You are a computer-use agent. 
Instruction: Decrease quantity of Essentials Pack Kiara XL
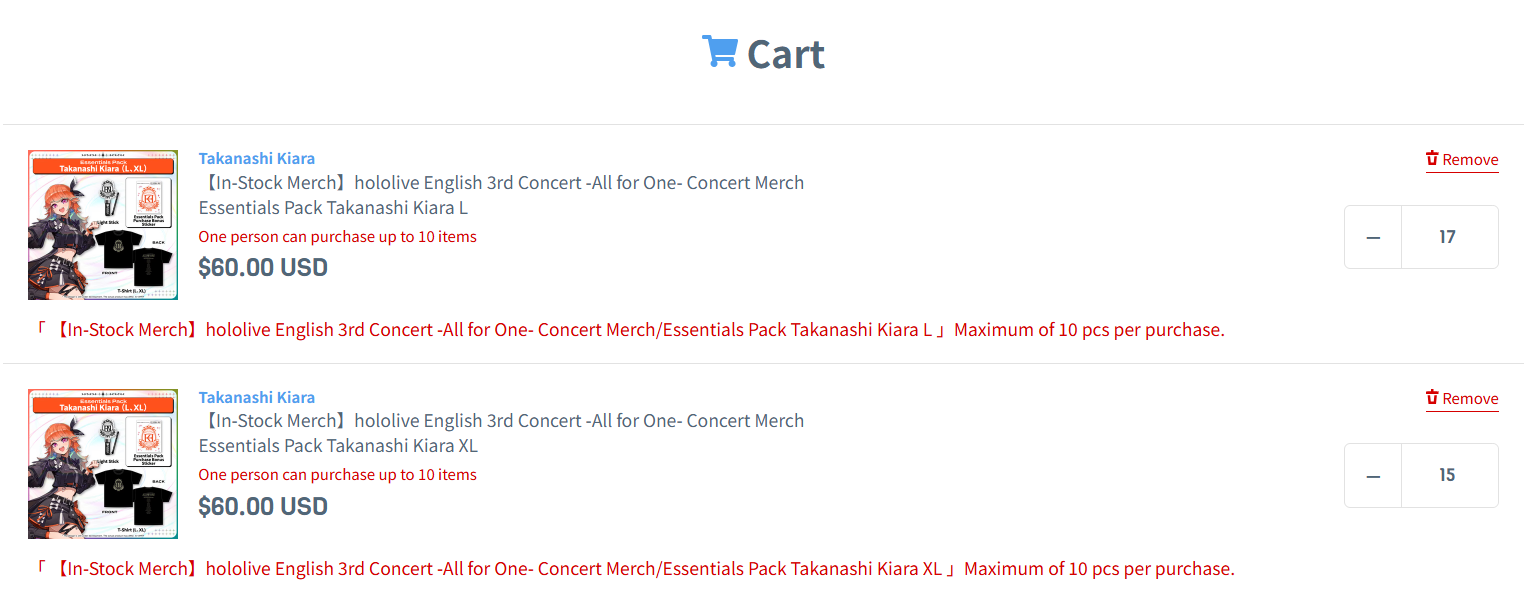[x=1373, y=476]
